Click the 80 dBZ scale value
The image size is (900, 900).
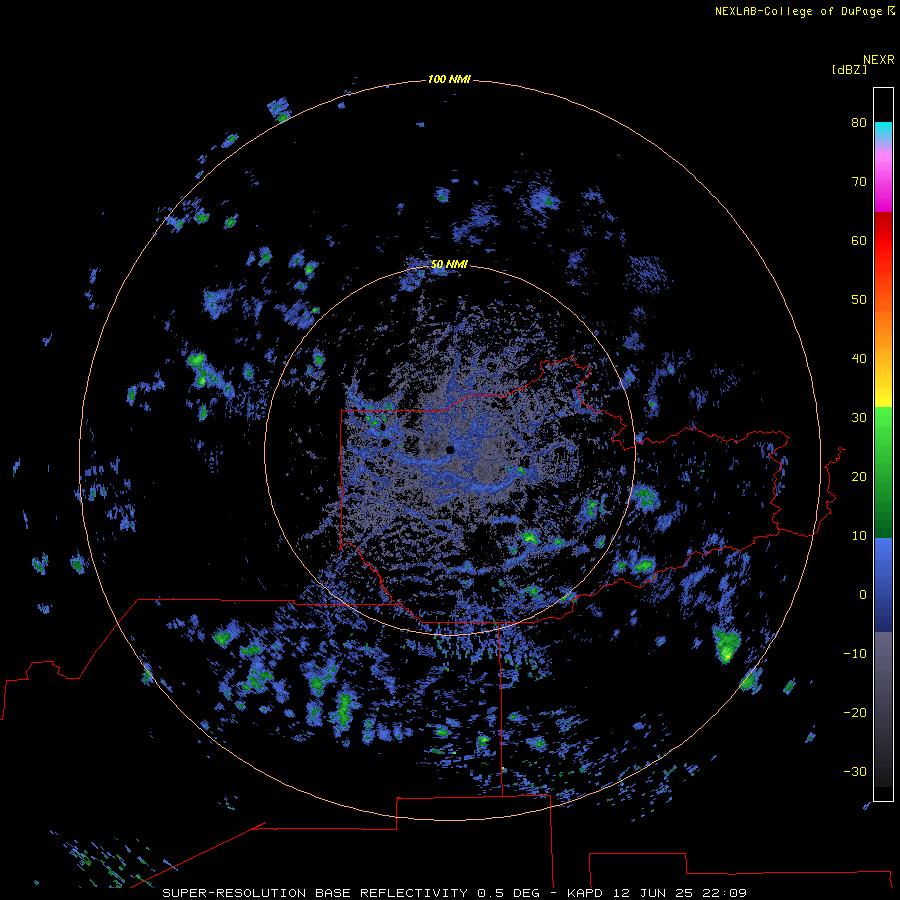click(x=859, y=123)
